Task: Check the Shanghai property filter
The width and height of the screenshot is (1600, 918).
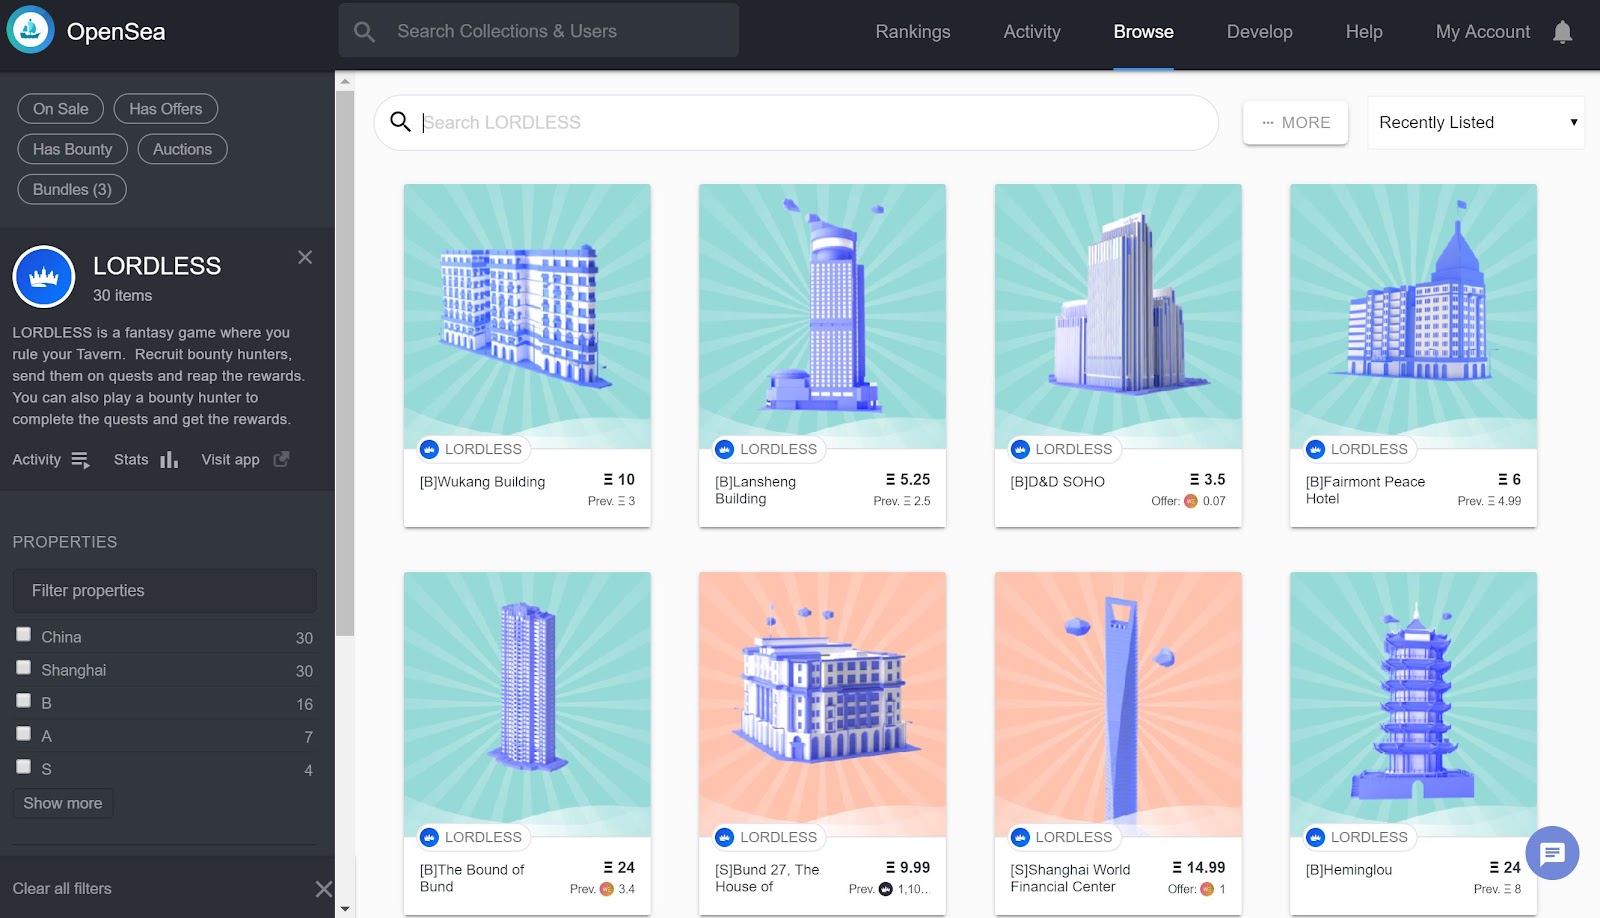Action: (24, 668)
